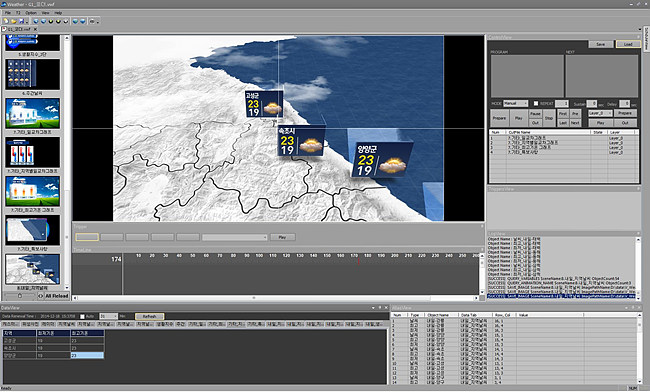
Task: Open the MODE Manual dropdown
Action: (x=516, y=103)
